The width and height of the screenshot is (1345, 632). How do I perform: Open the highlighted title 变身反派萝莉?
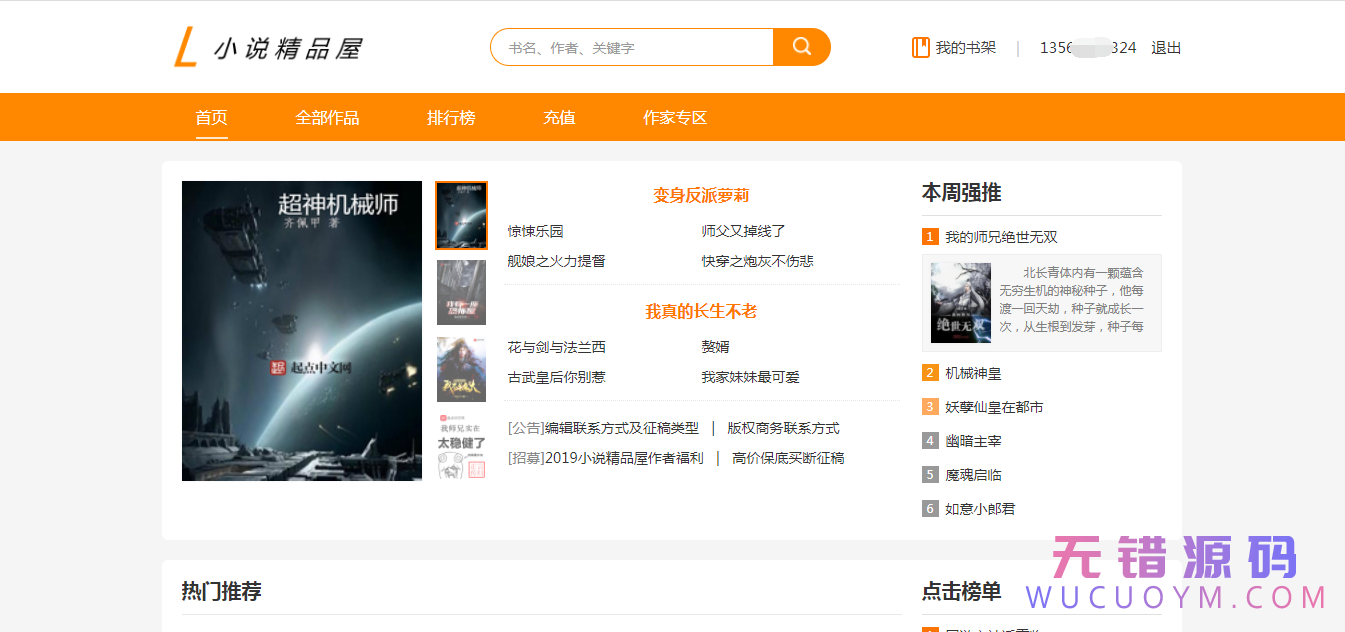(702, 195)
